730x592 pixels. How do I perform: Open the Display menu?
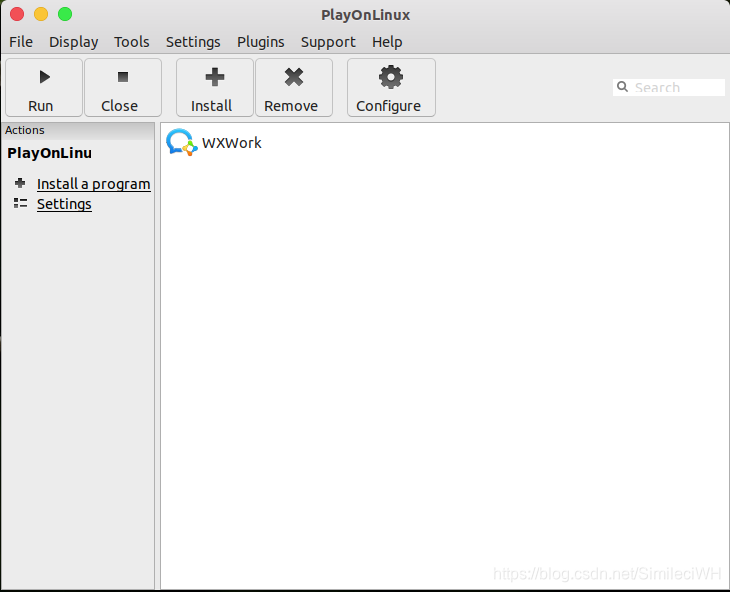pos(74,42)
